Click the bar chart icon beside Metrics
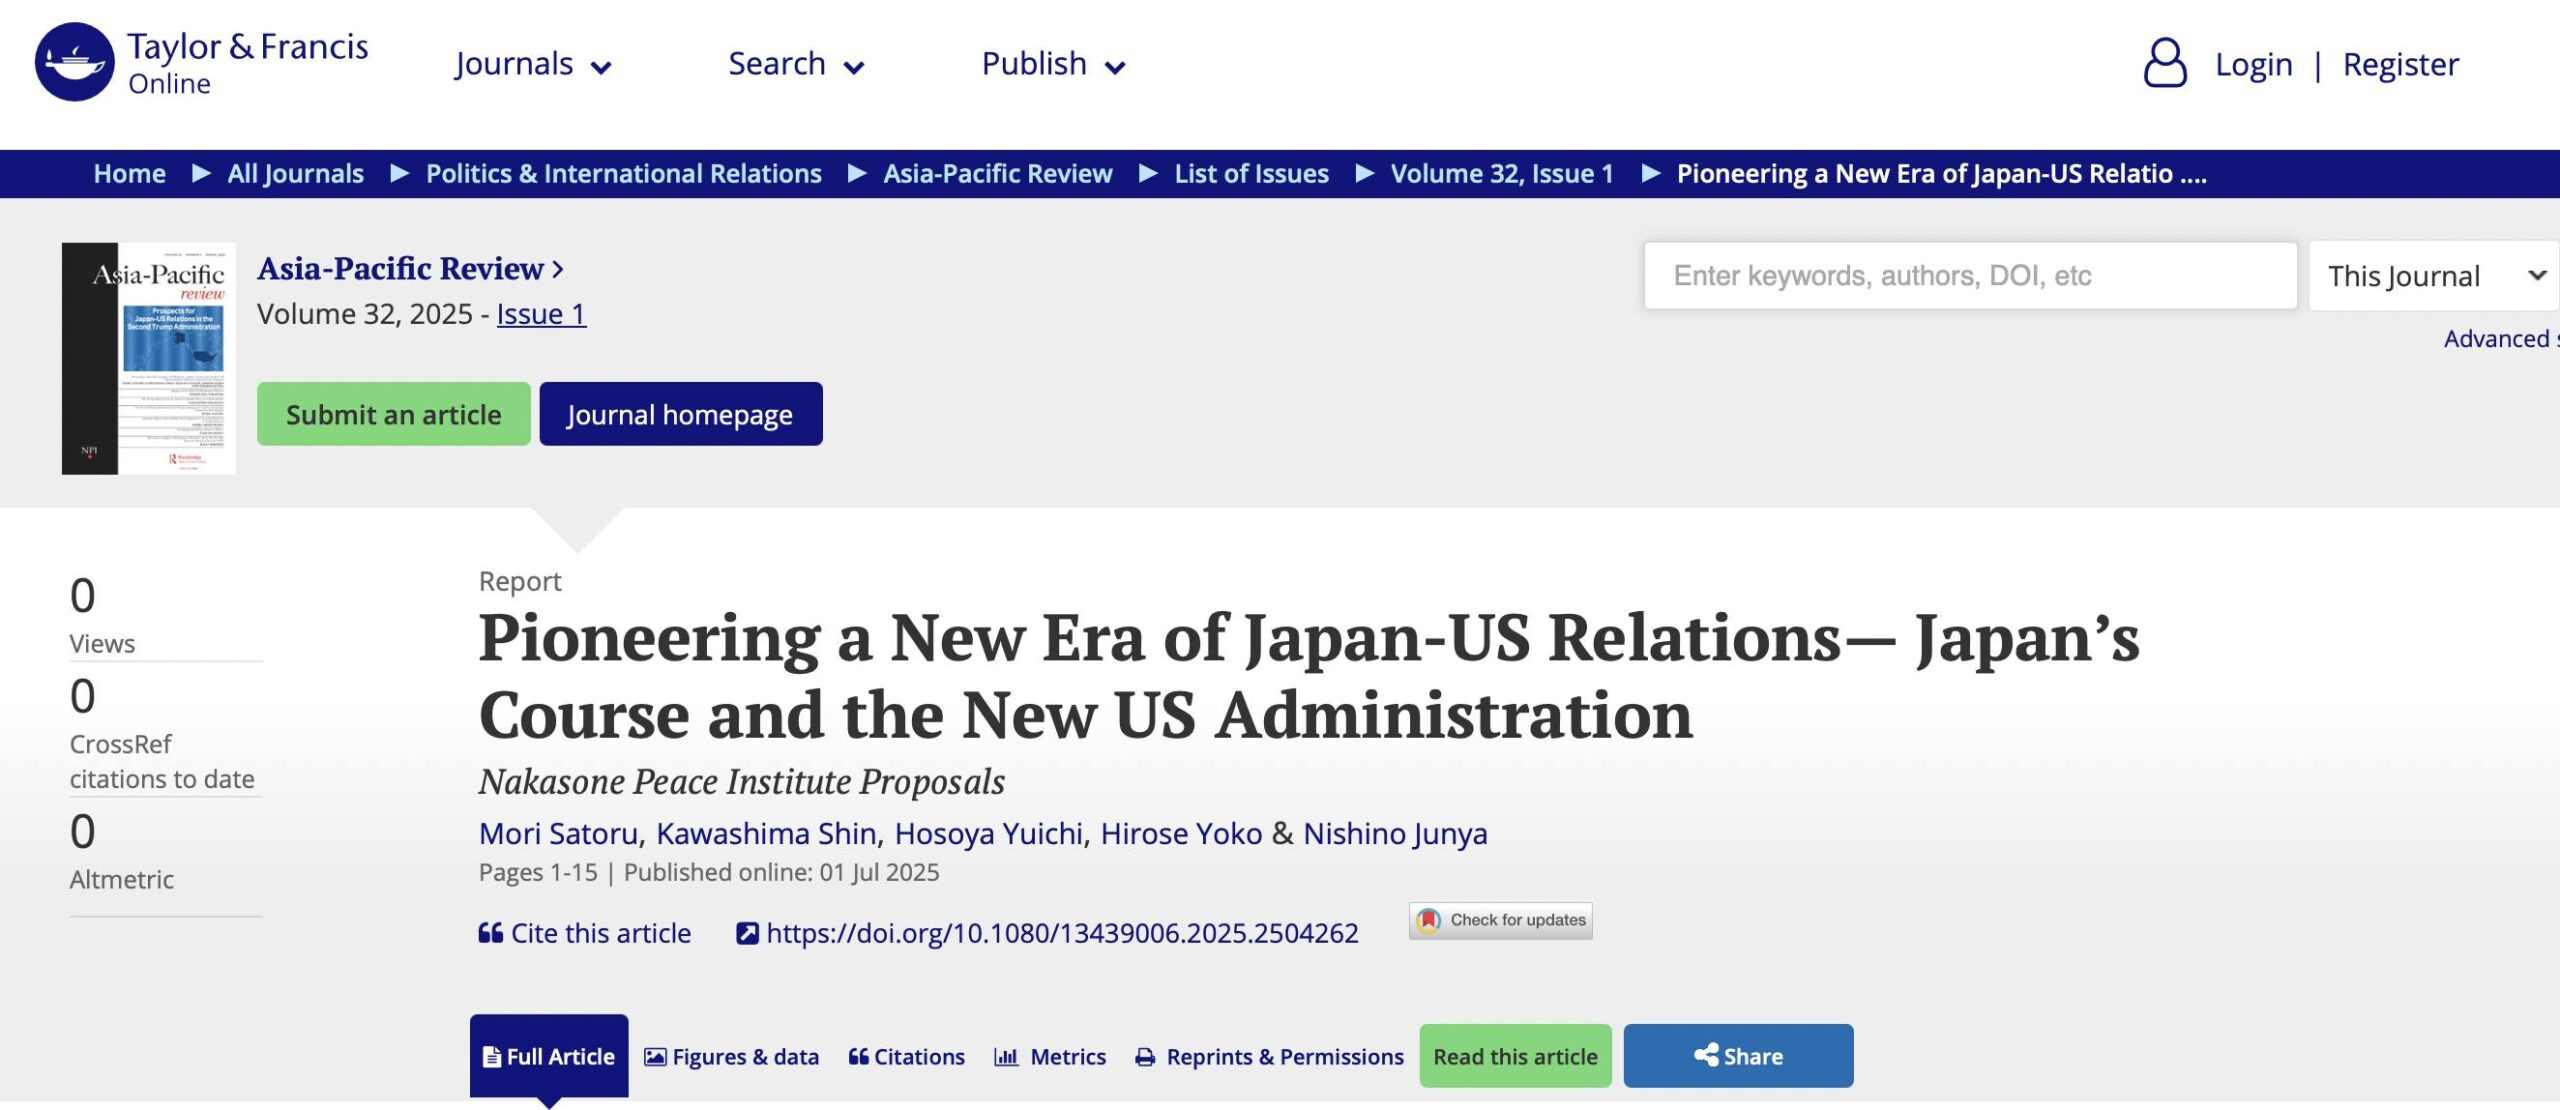Image resolution: width=2560 pixels, height=1110 pixels. point(1006,1057)
